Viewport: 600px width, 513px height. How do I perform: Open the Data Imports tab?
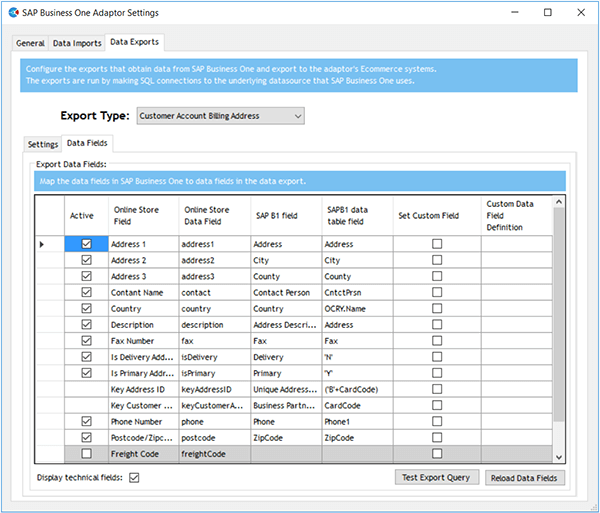pyautogui.click(x=77, y=43)
